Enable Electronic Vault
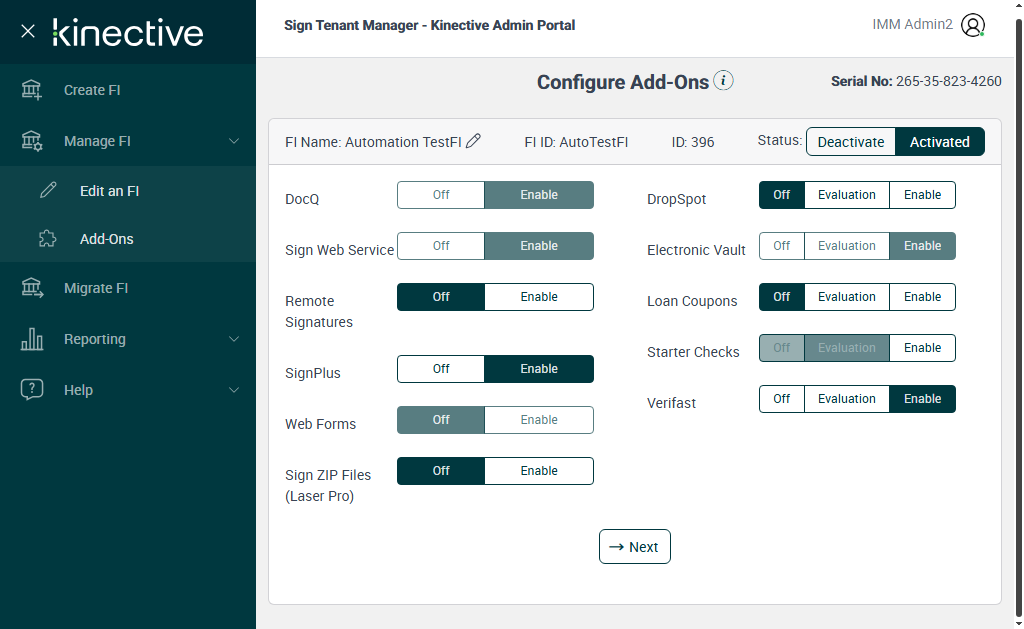 (x=922, y=246)
